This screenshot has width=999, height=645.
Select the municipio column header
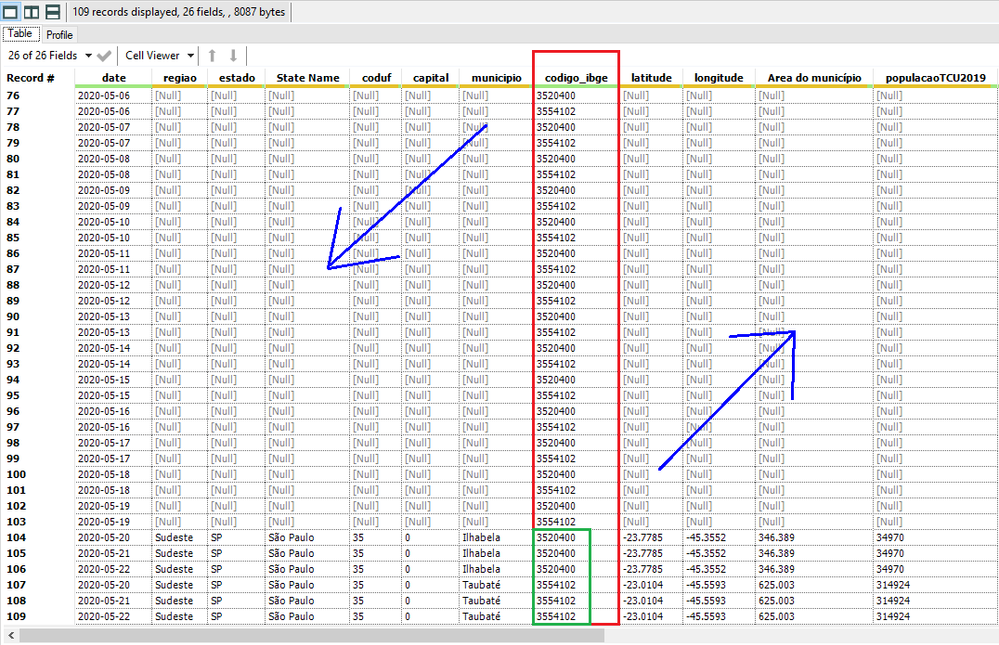tap(496, 78)
